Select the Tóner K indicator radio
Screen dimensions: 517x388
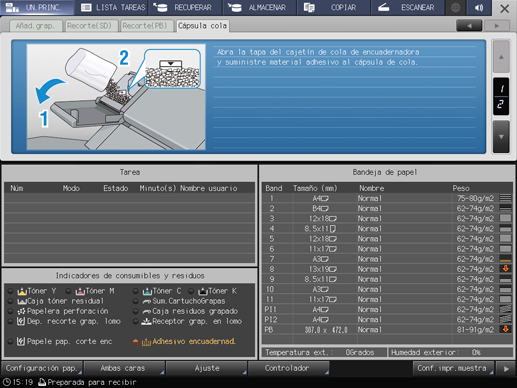coord(191,291)
